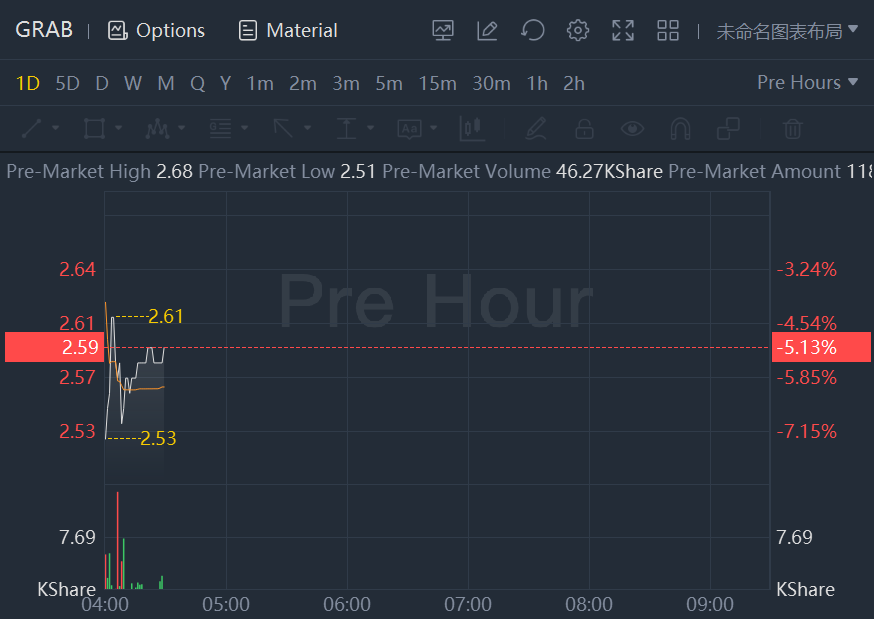The width and height of the screenshot is (874, 619).
Task: Click the edit drawing pencil icon
Action: pyautogui.click(x=487, y=30)
